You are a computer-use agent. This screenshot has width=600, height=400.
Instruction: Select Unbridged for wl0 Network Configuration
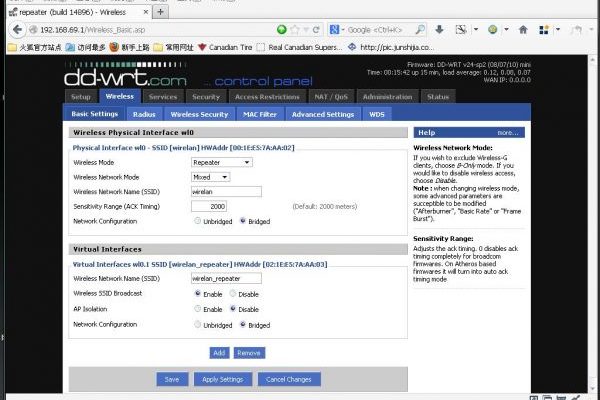tap(197, 221)
